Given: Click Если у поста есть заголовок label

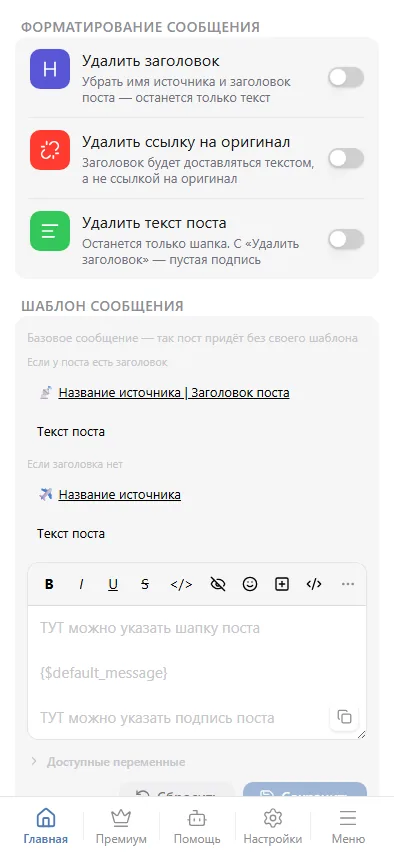Looking at the screenshot, I should [x=97, y=362].
